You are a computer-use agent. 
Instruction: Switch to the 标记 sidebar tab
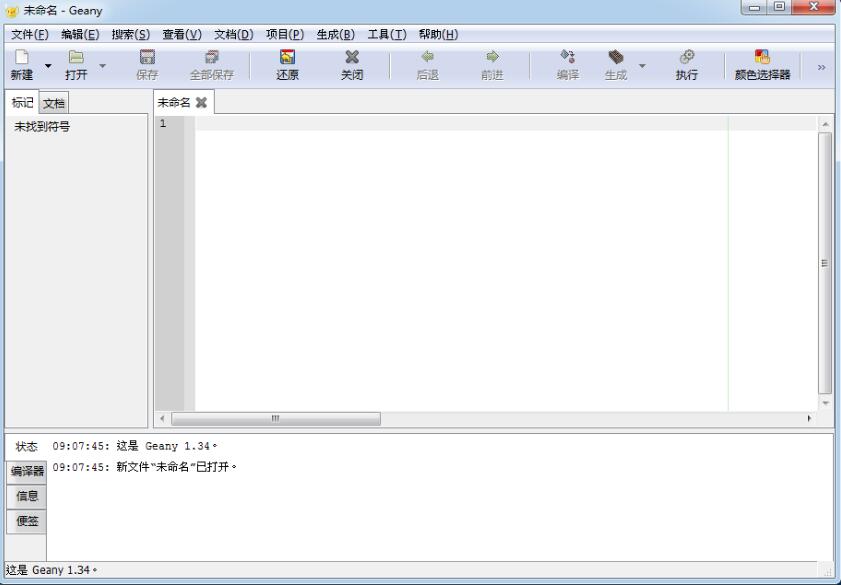click(x=23, y=102)
